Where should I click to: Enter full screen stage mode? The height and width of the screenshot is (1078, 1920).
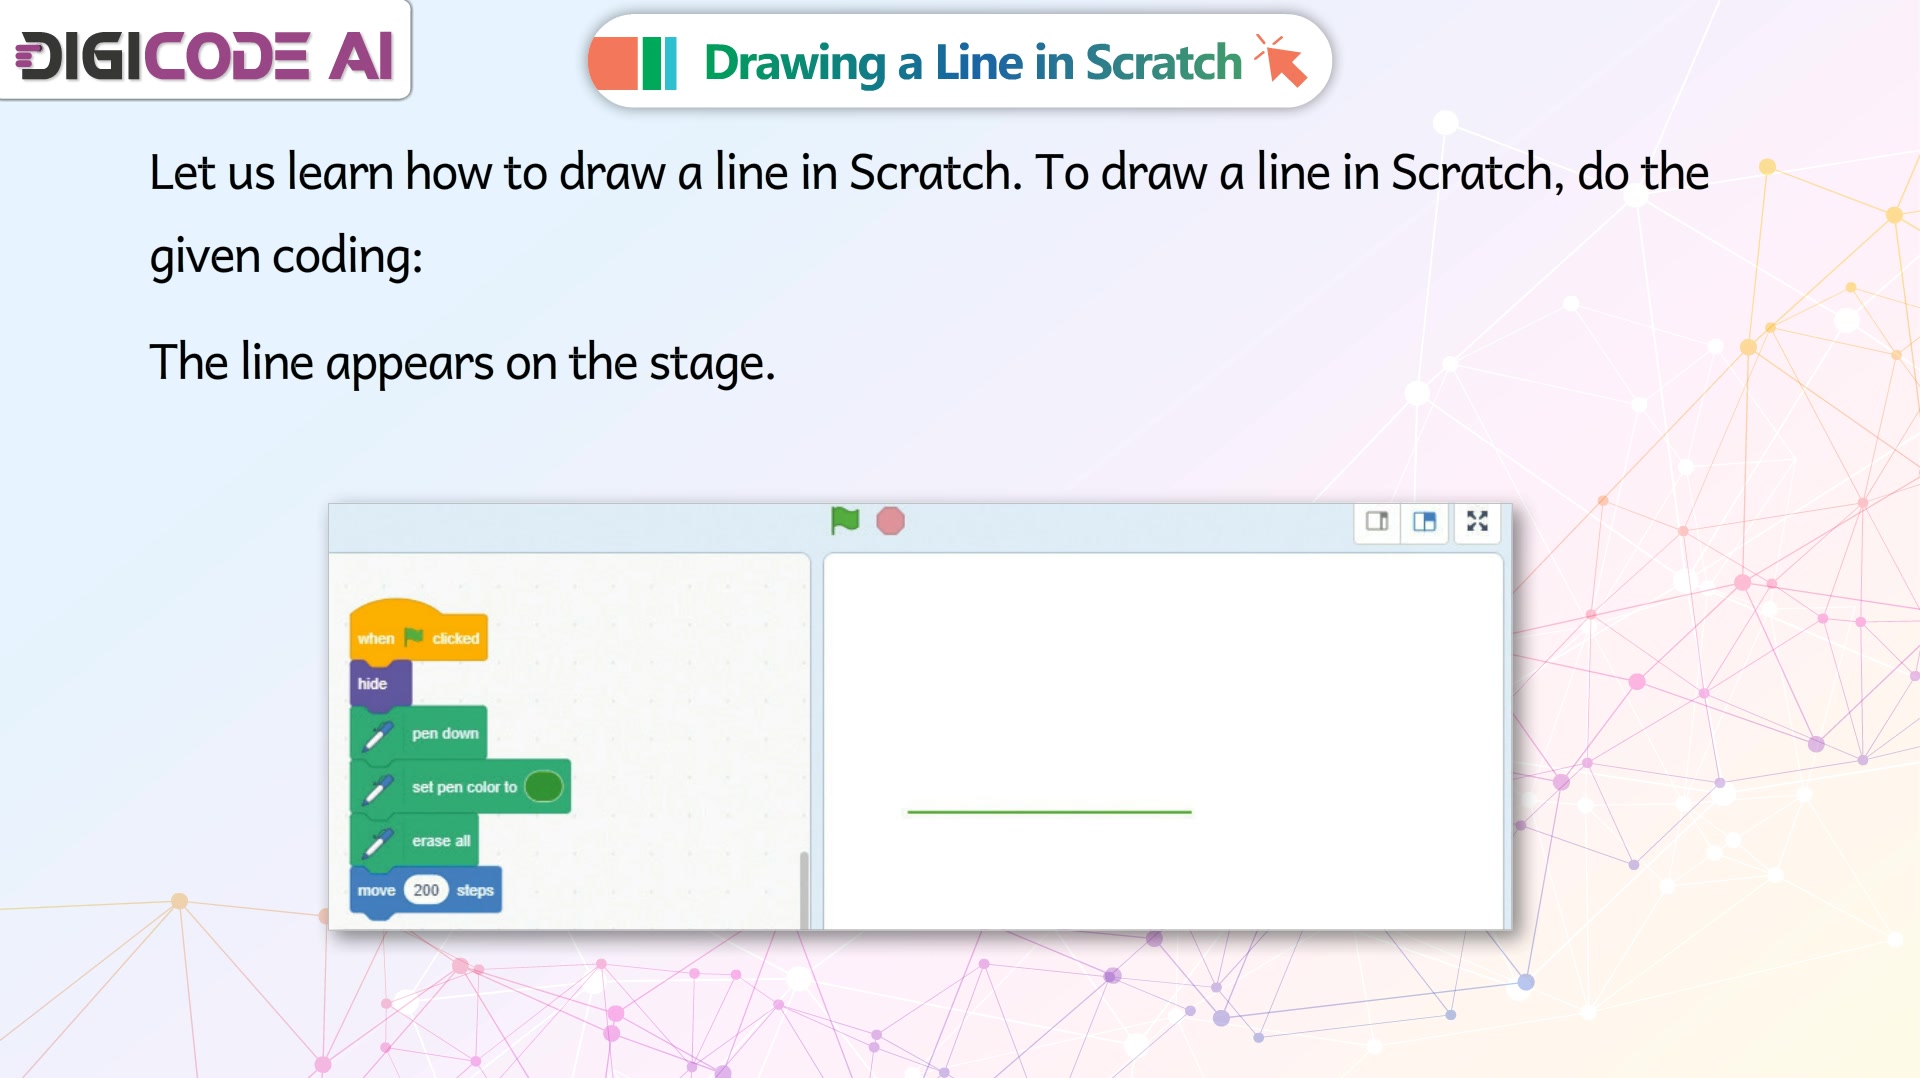pos(1477,521)
